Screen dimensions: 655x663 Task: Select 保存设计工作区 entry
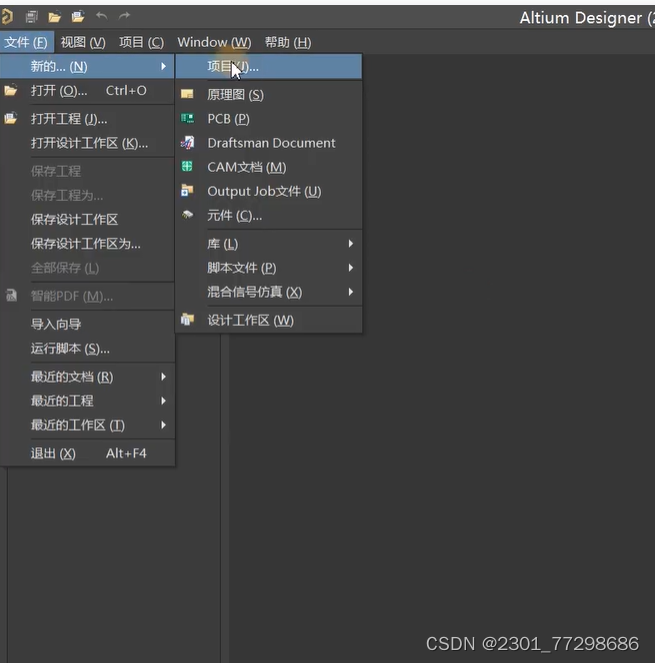87,219
